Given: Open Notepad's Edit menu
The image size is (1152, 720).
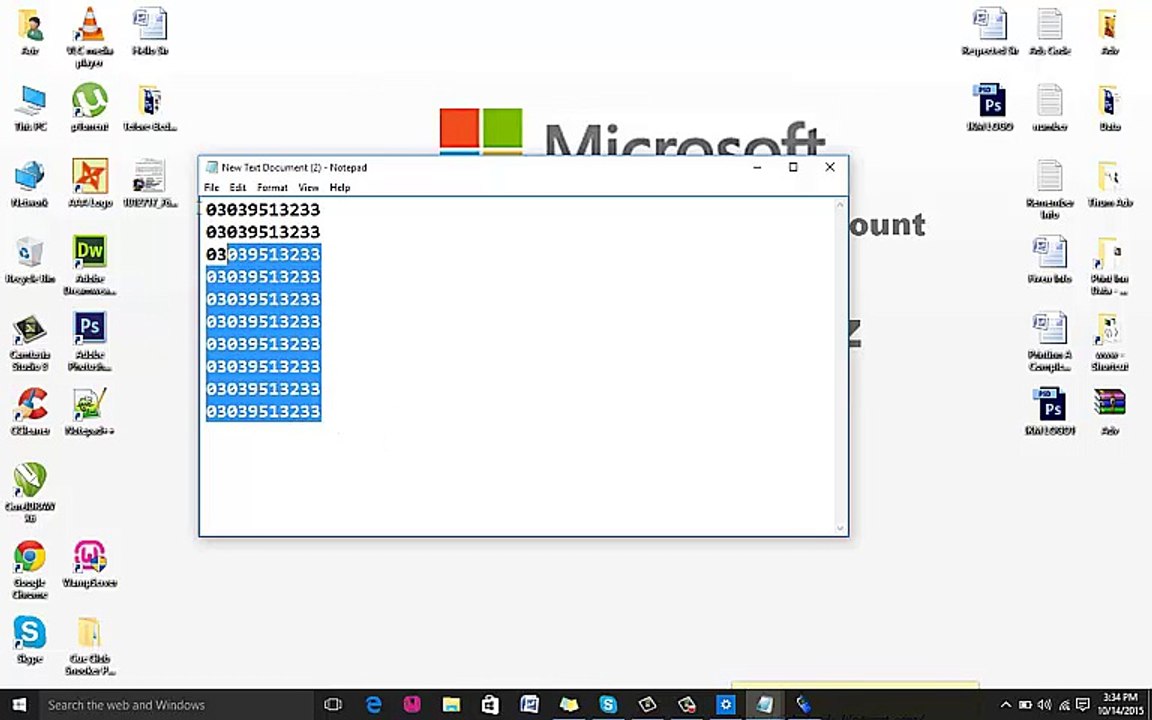Looking at the screenshot, I should point(238,187).
